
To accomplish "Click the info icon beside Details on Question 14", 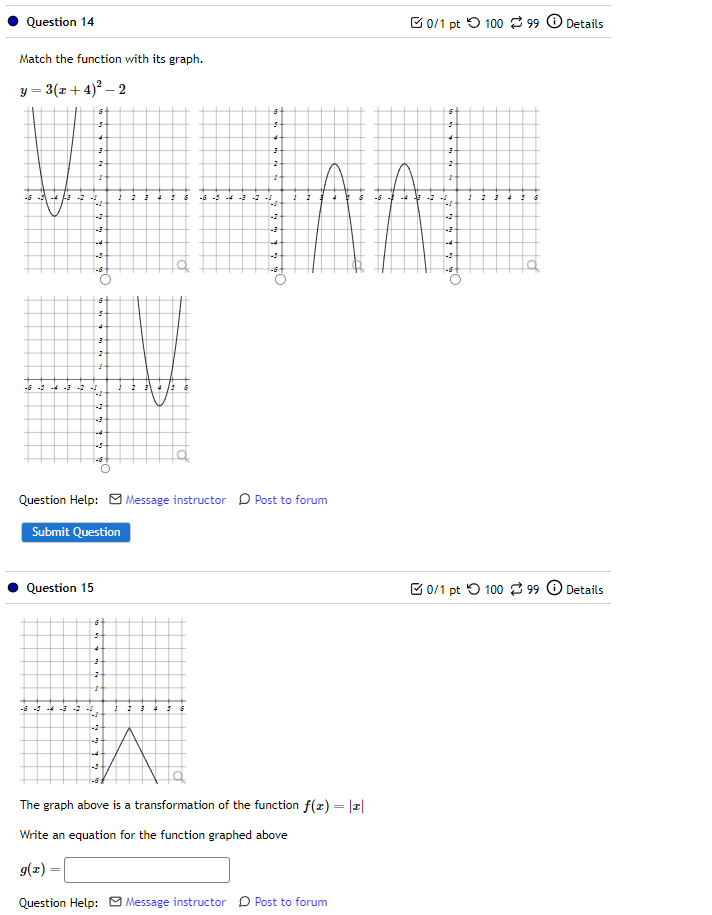I will [553, 21].
